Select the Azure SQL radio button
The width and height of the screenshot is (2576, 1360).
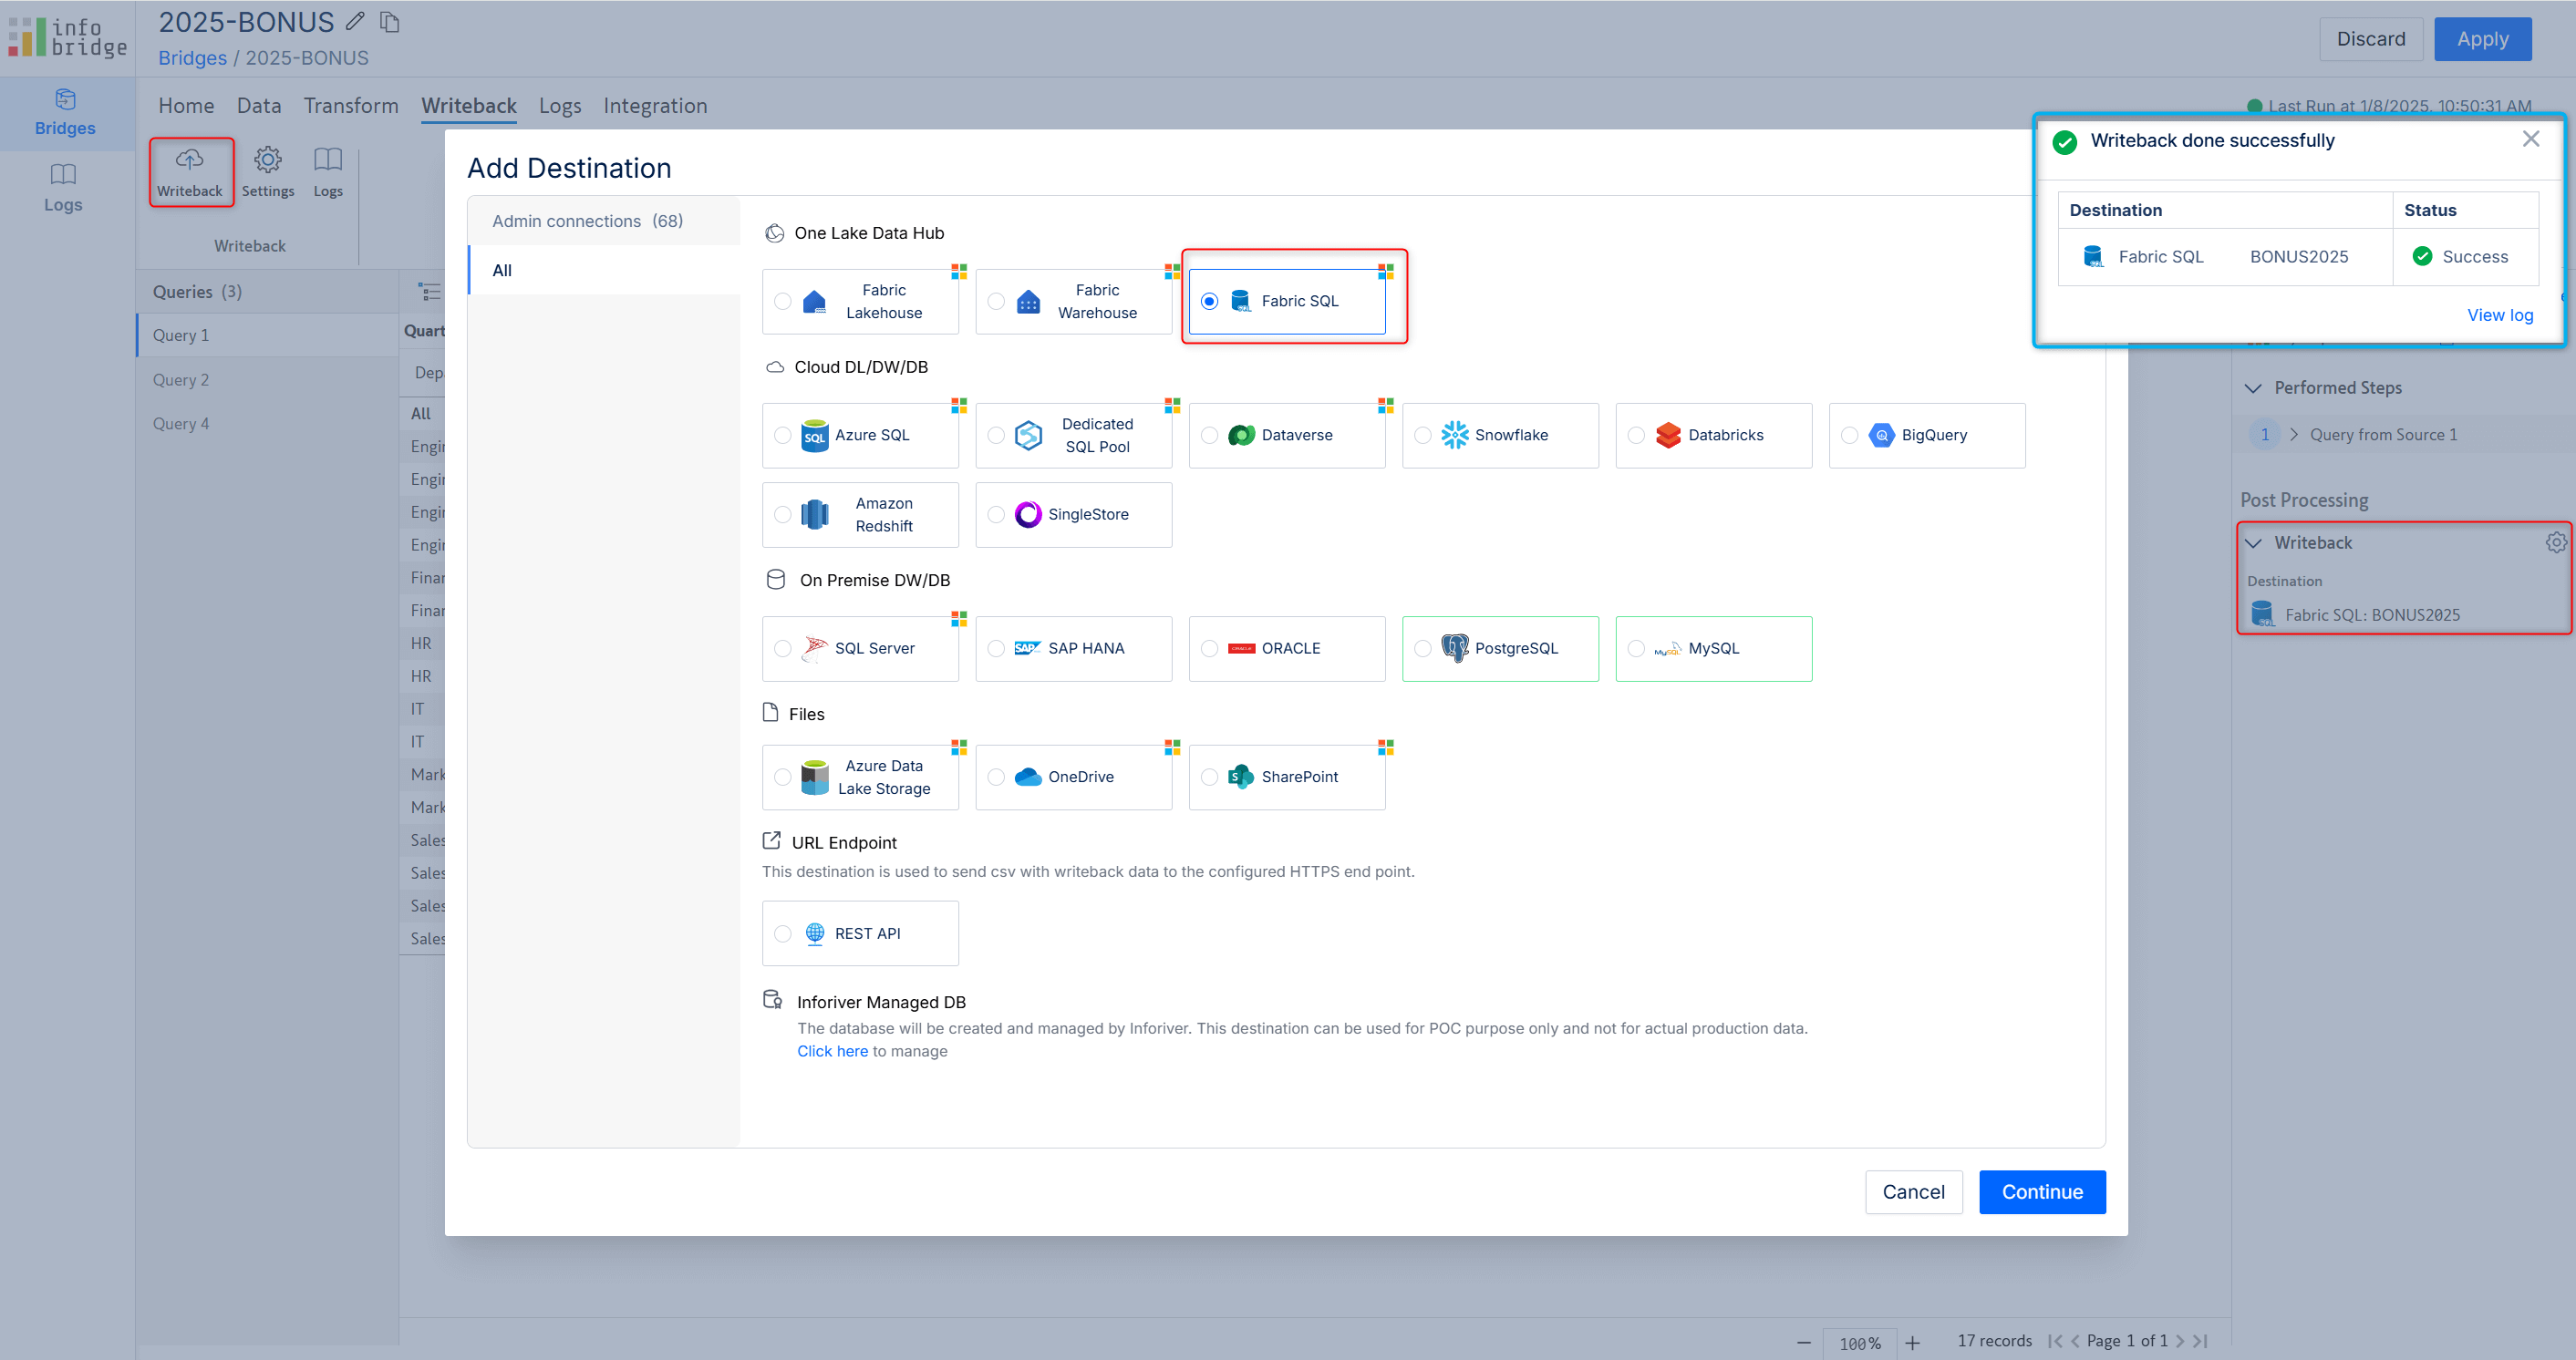click(x=783, y=435)
